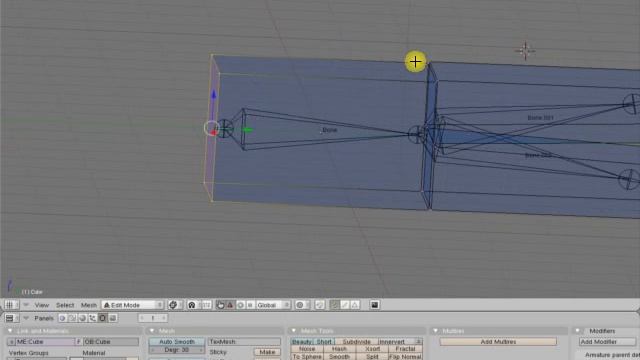Switch to face select mode
Viewport: 640px width, 360px height.
pos(355,305)
